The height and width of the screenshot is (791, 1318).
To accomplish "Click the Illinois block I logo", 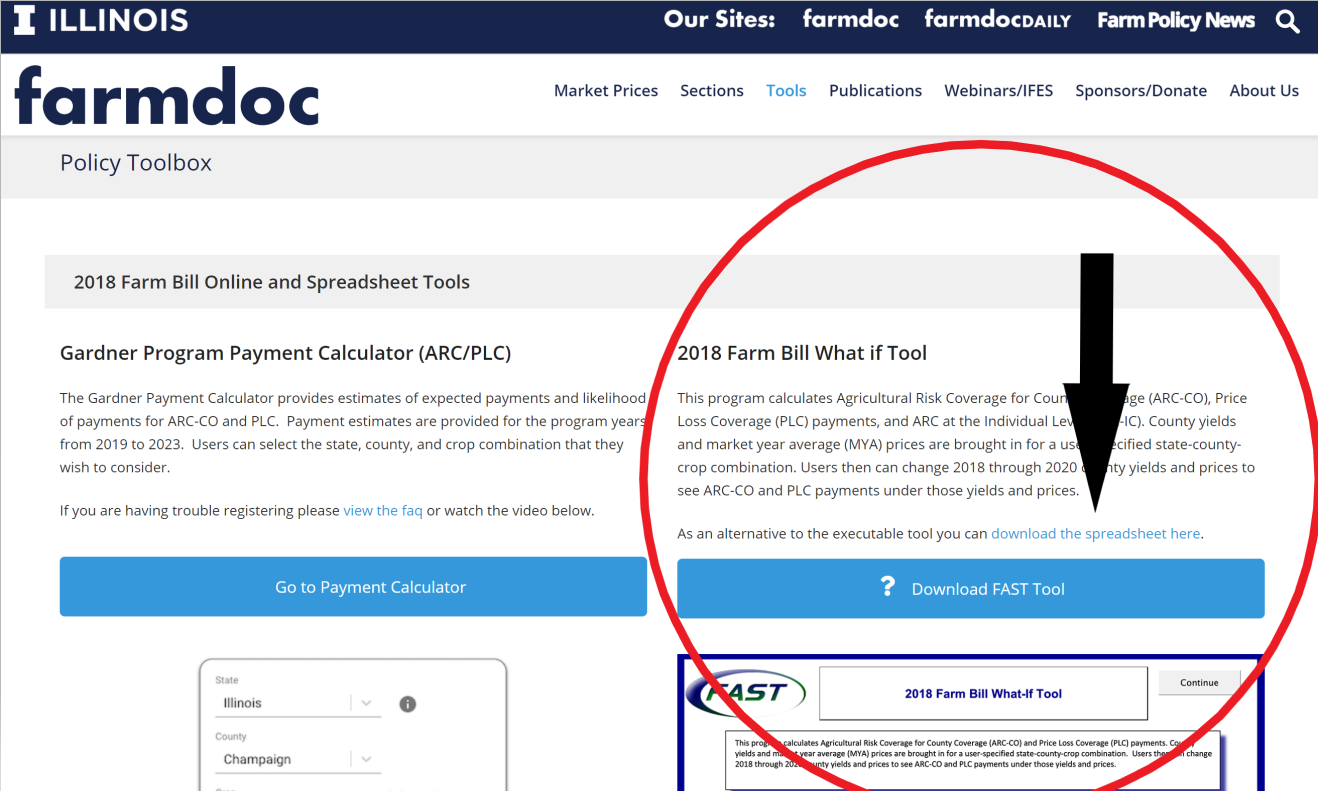I will (x=25, y=20).
